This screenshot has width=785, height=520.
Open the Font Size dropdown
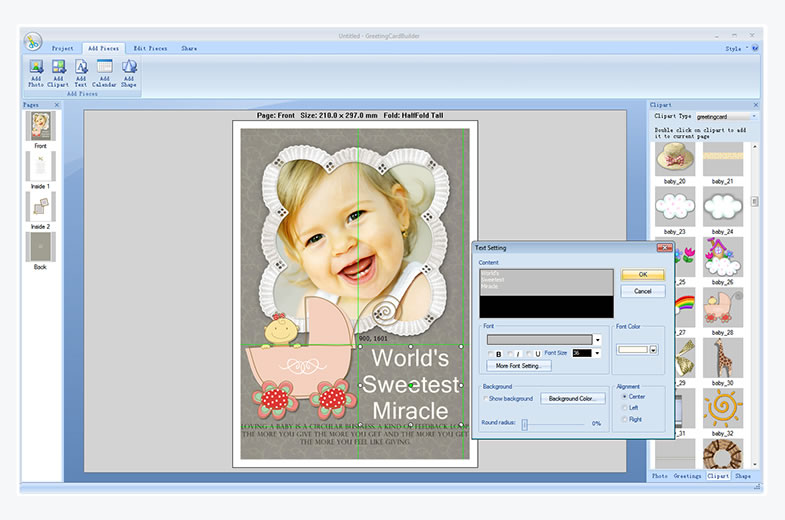(x=597, y=353)
